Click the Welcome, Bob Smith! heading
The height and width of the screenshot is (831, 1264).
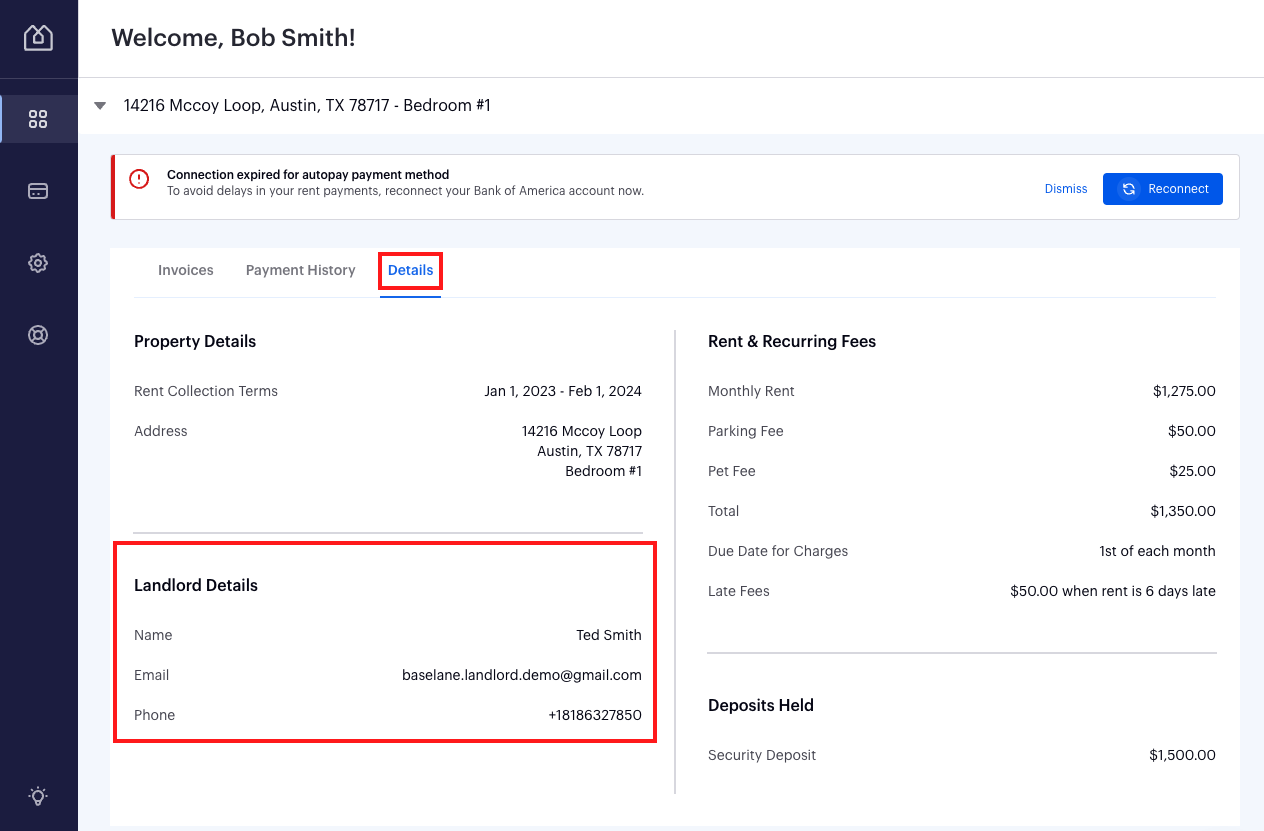pyautogui.click(x=233, y=38)
